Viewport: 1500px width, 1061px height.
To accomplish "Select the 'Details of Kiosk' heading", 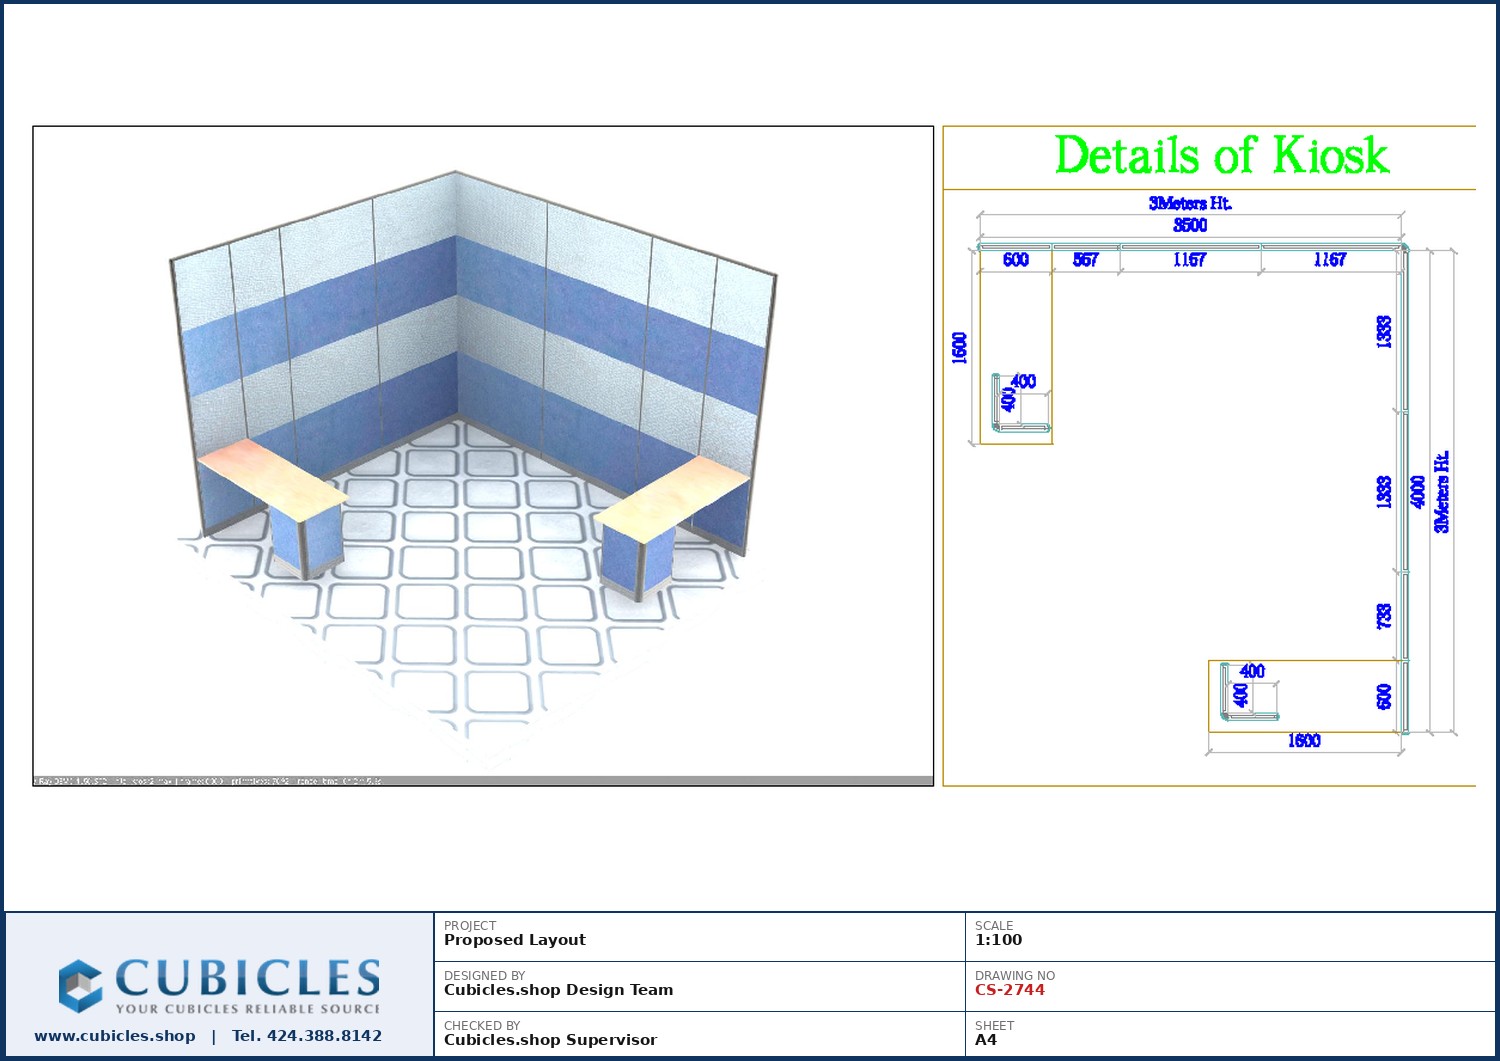I will click(x=1222, y=156).
